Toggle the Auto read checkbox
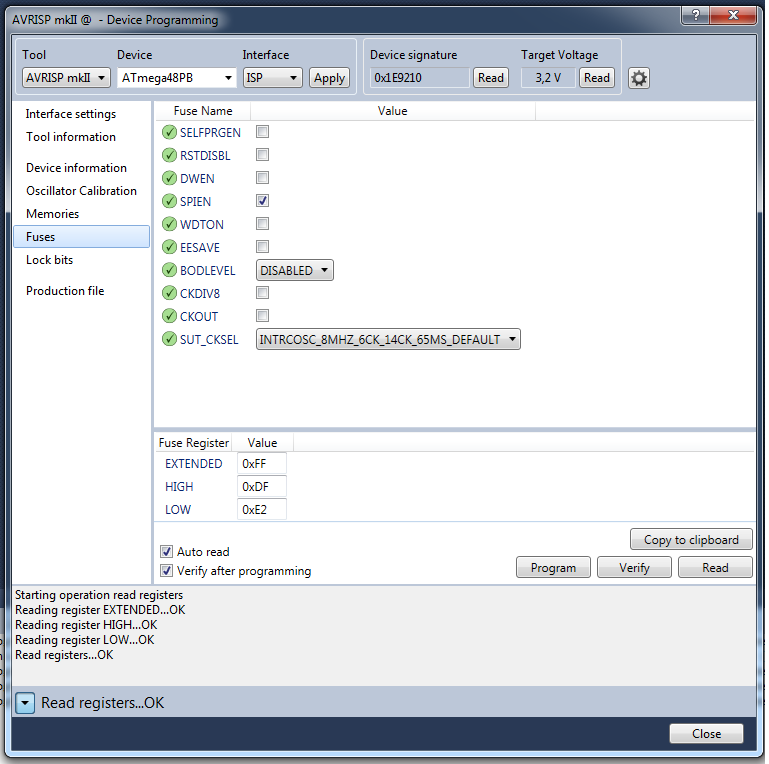769x764 pixels. point(166,552)
